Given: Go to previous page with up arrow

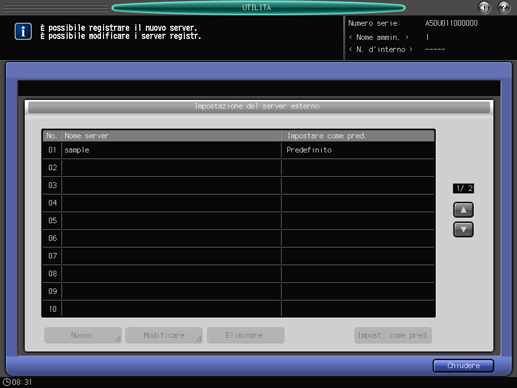Looking at the screenshot, I should [463, 210].
